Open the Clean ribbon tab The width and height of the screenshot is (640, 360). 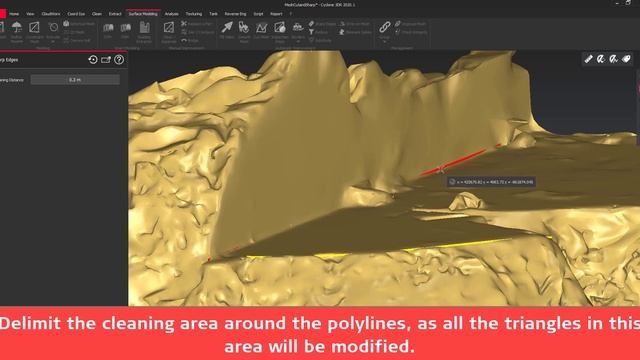[x=97, y=14]
